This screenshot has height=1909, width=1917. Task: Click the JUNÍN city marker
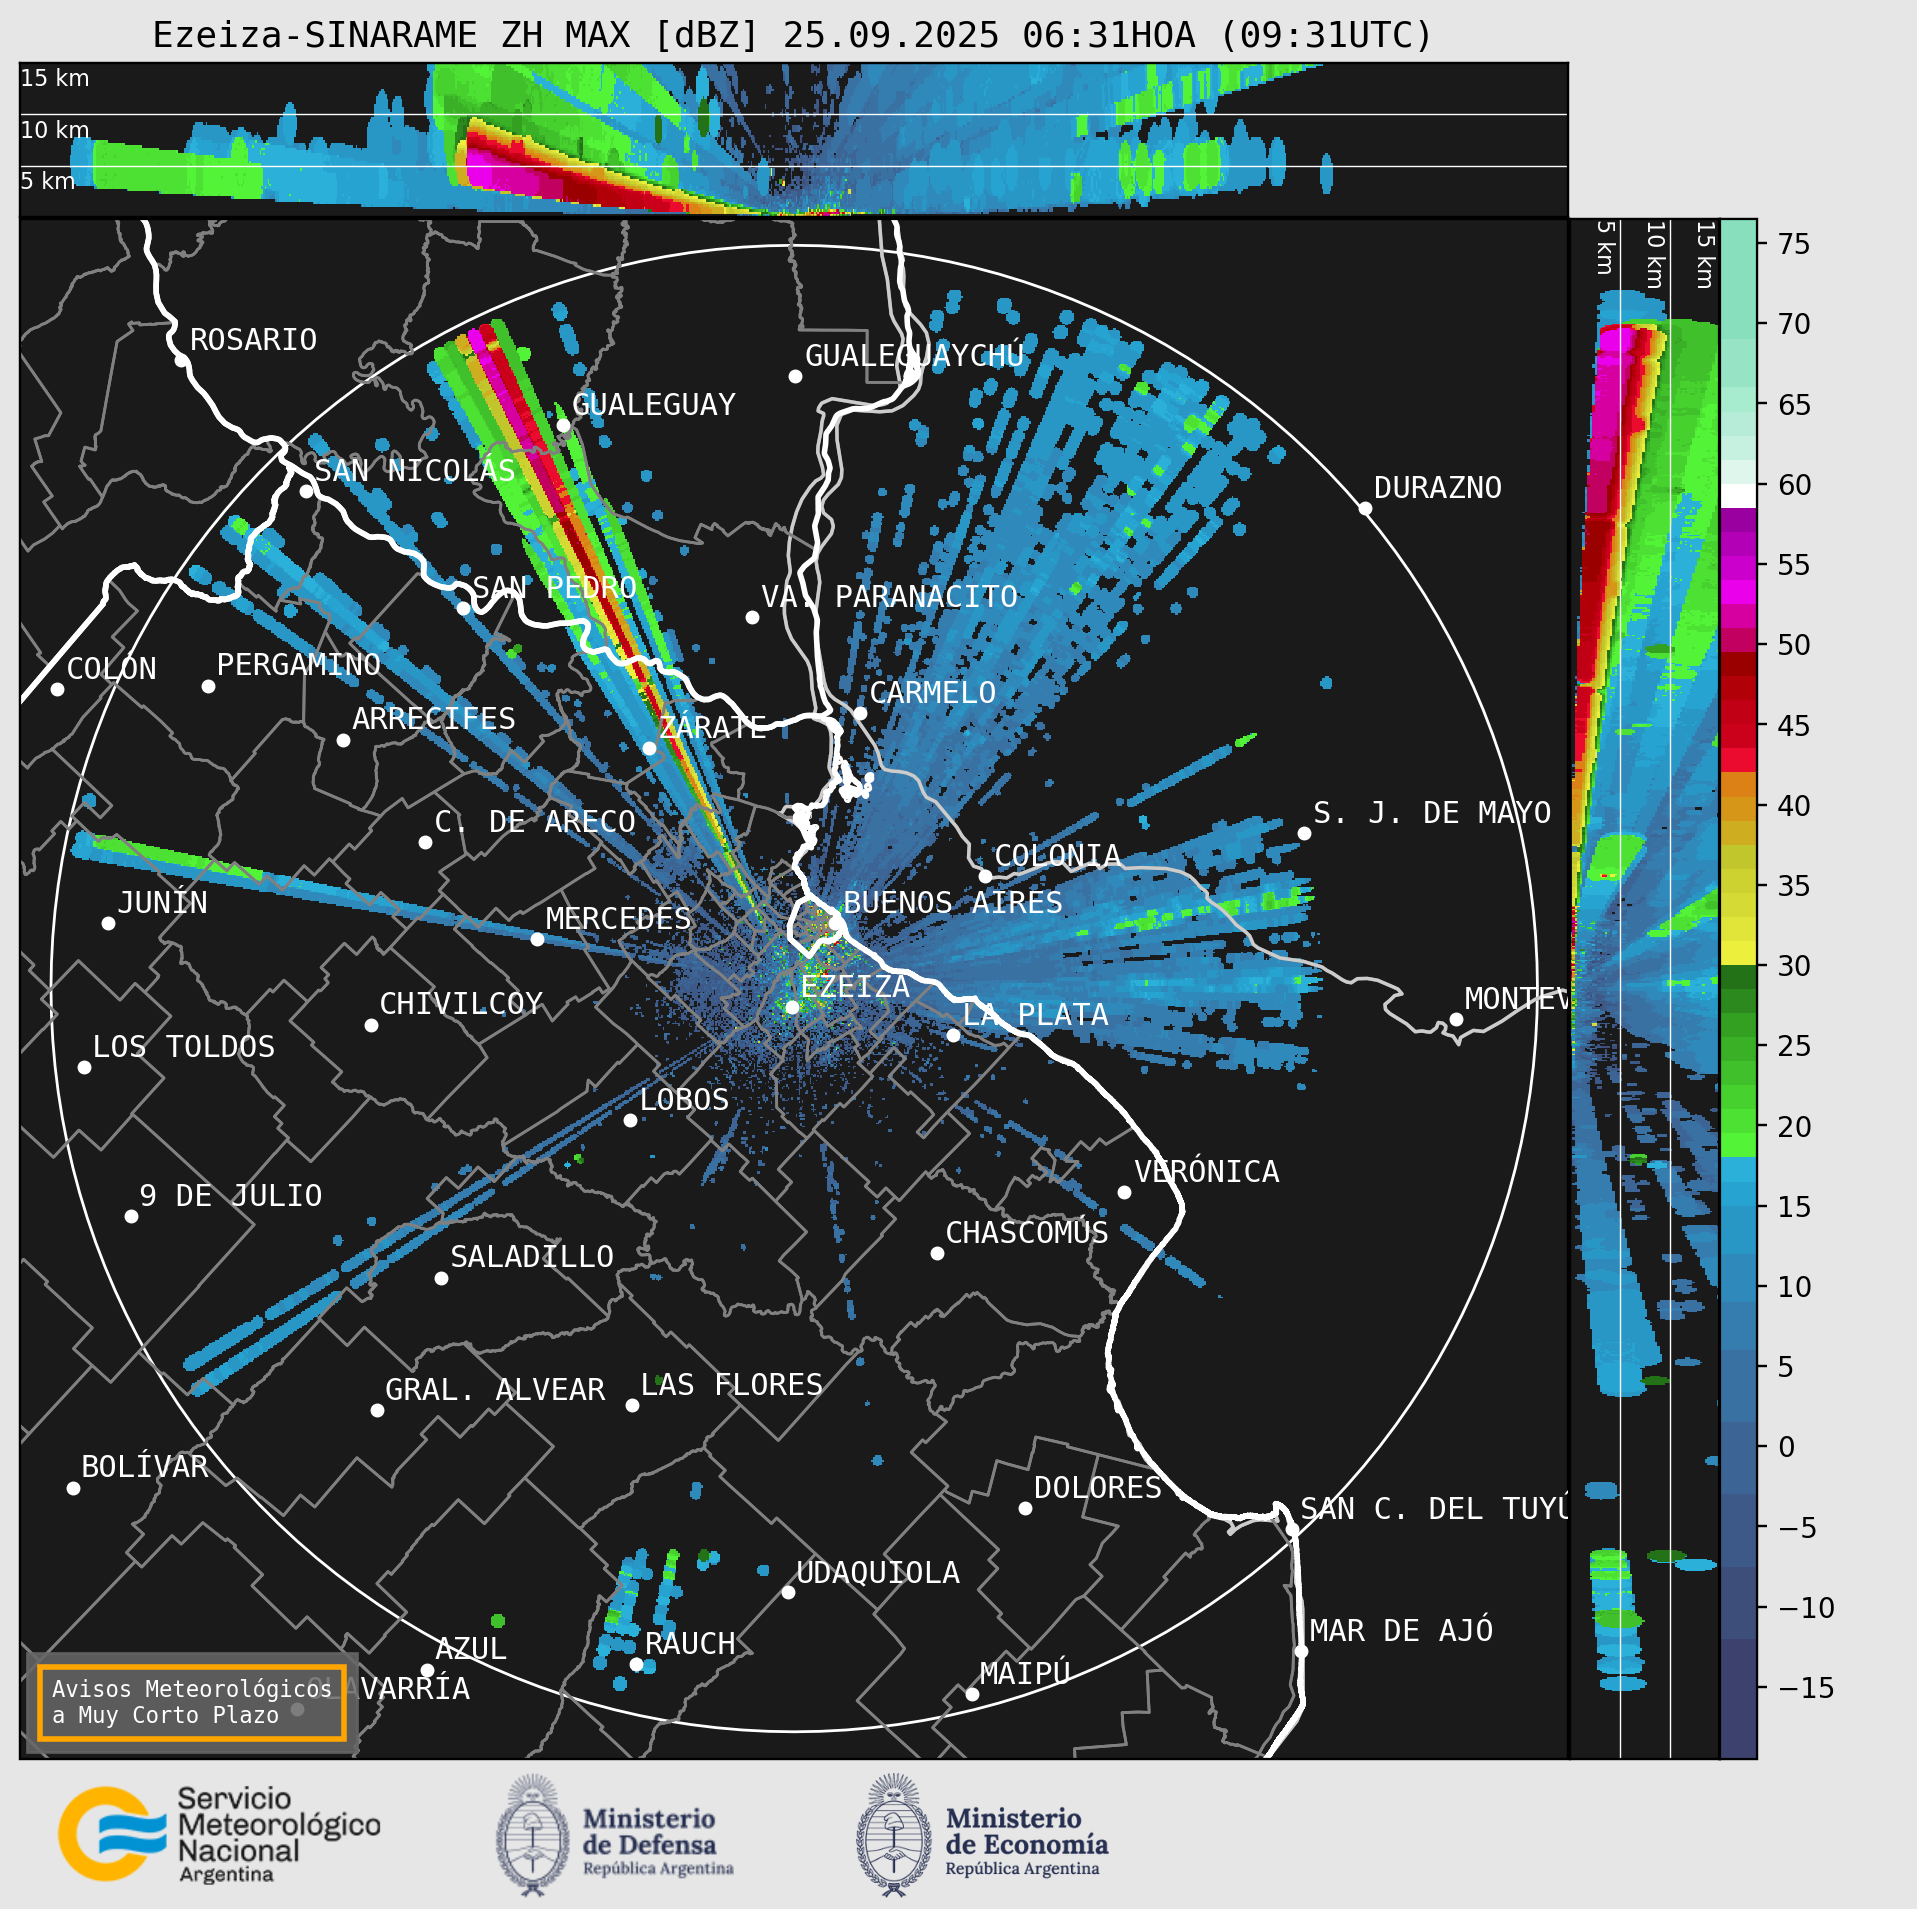click(108, 923)
